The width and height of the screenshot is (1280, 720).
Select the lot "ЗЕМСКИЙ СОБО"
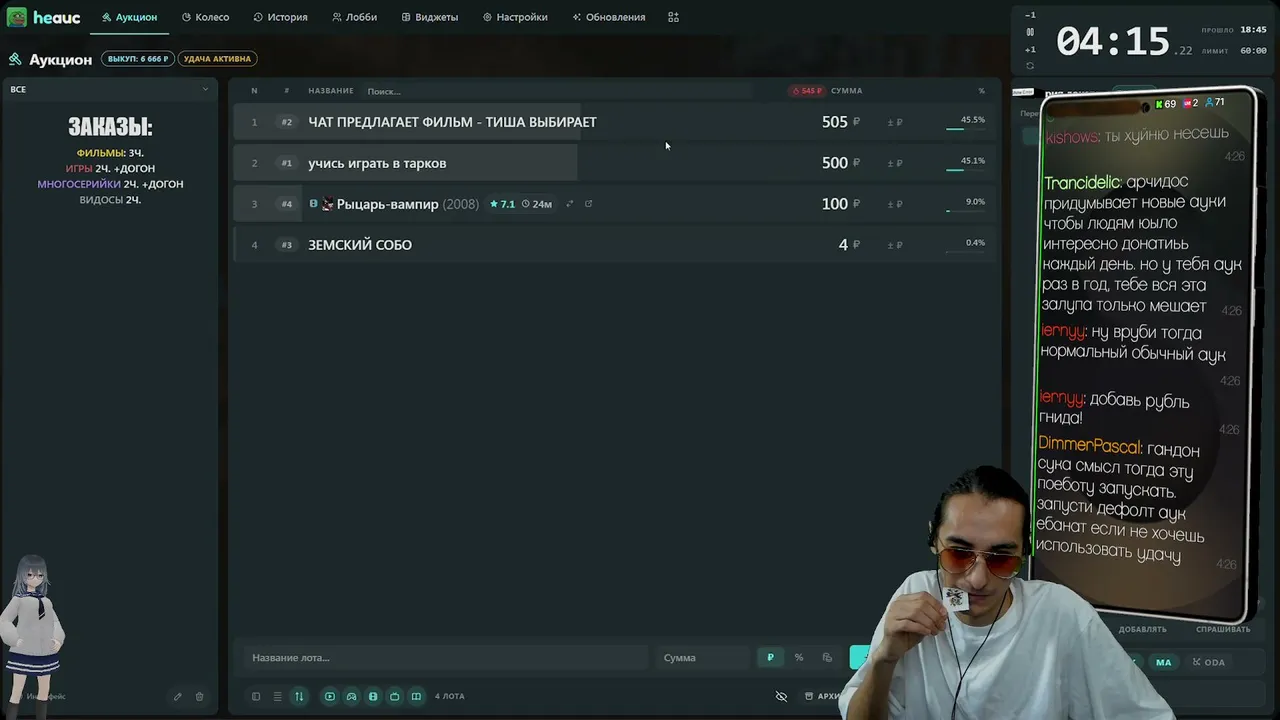(360, 245)
